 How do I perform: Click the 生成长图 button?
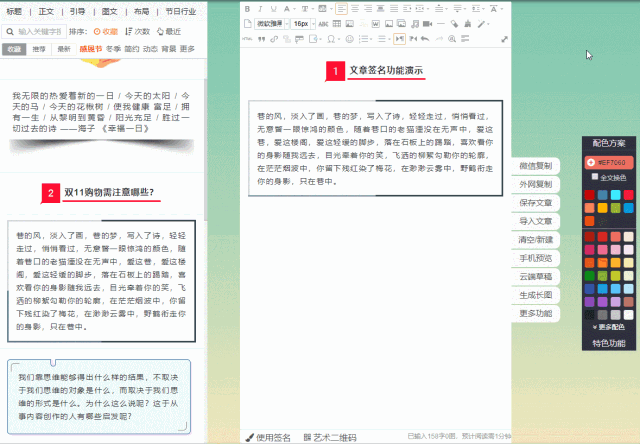(x=536, y=295)
